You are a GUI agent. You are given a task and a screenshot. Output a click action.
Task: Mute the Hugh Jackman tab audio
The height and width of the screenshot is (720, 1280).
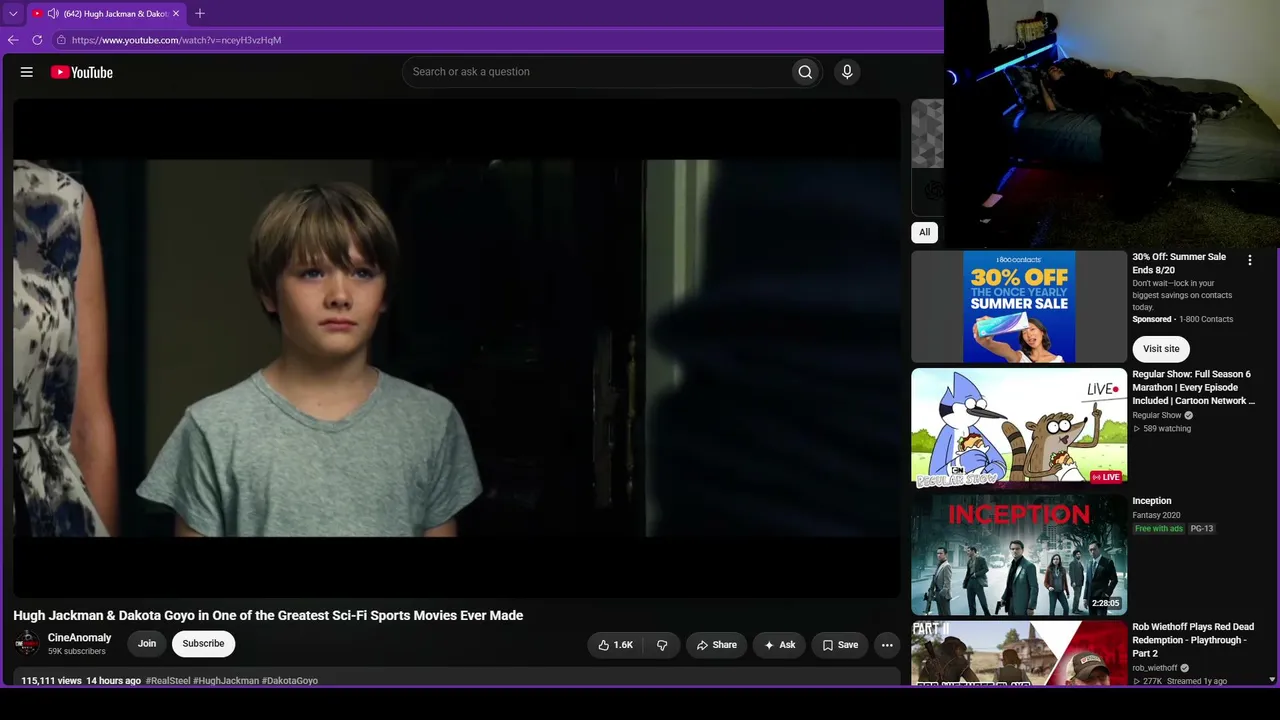click(53, 14)
